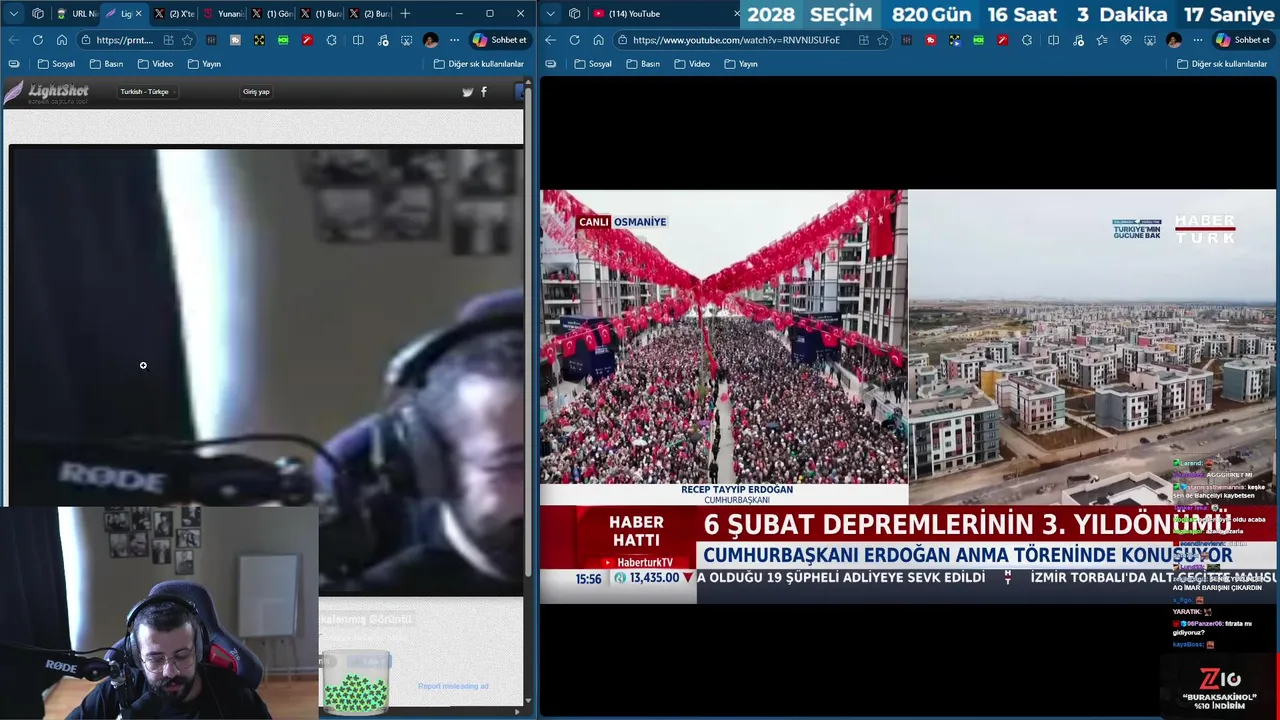Viewport: 1280px width, 720px height.
Task: Open LightShot Facebook icon
Action: [484, 92]
